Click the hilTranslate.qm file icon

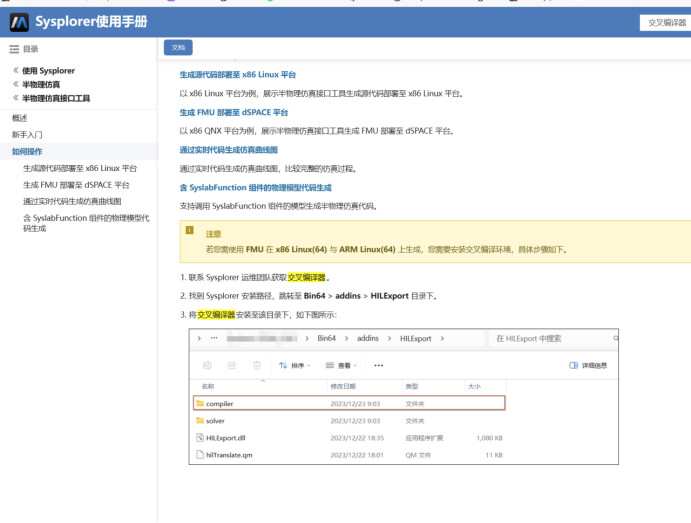pos(200,455)
